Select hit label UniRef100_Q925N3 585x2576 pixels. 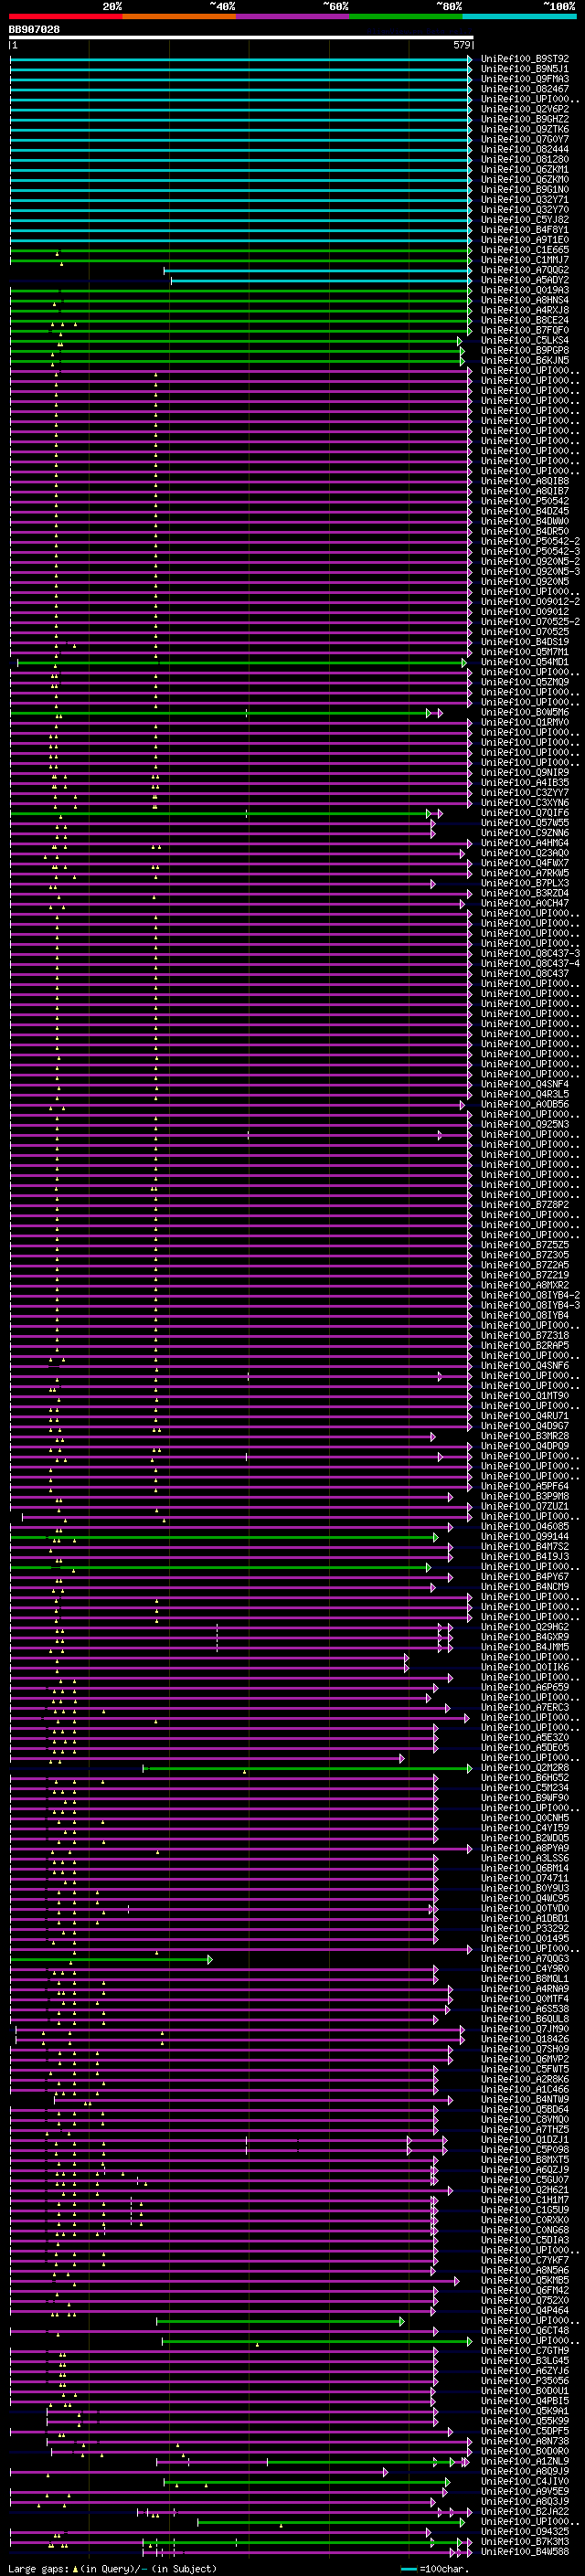tap(525, 1124)
